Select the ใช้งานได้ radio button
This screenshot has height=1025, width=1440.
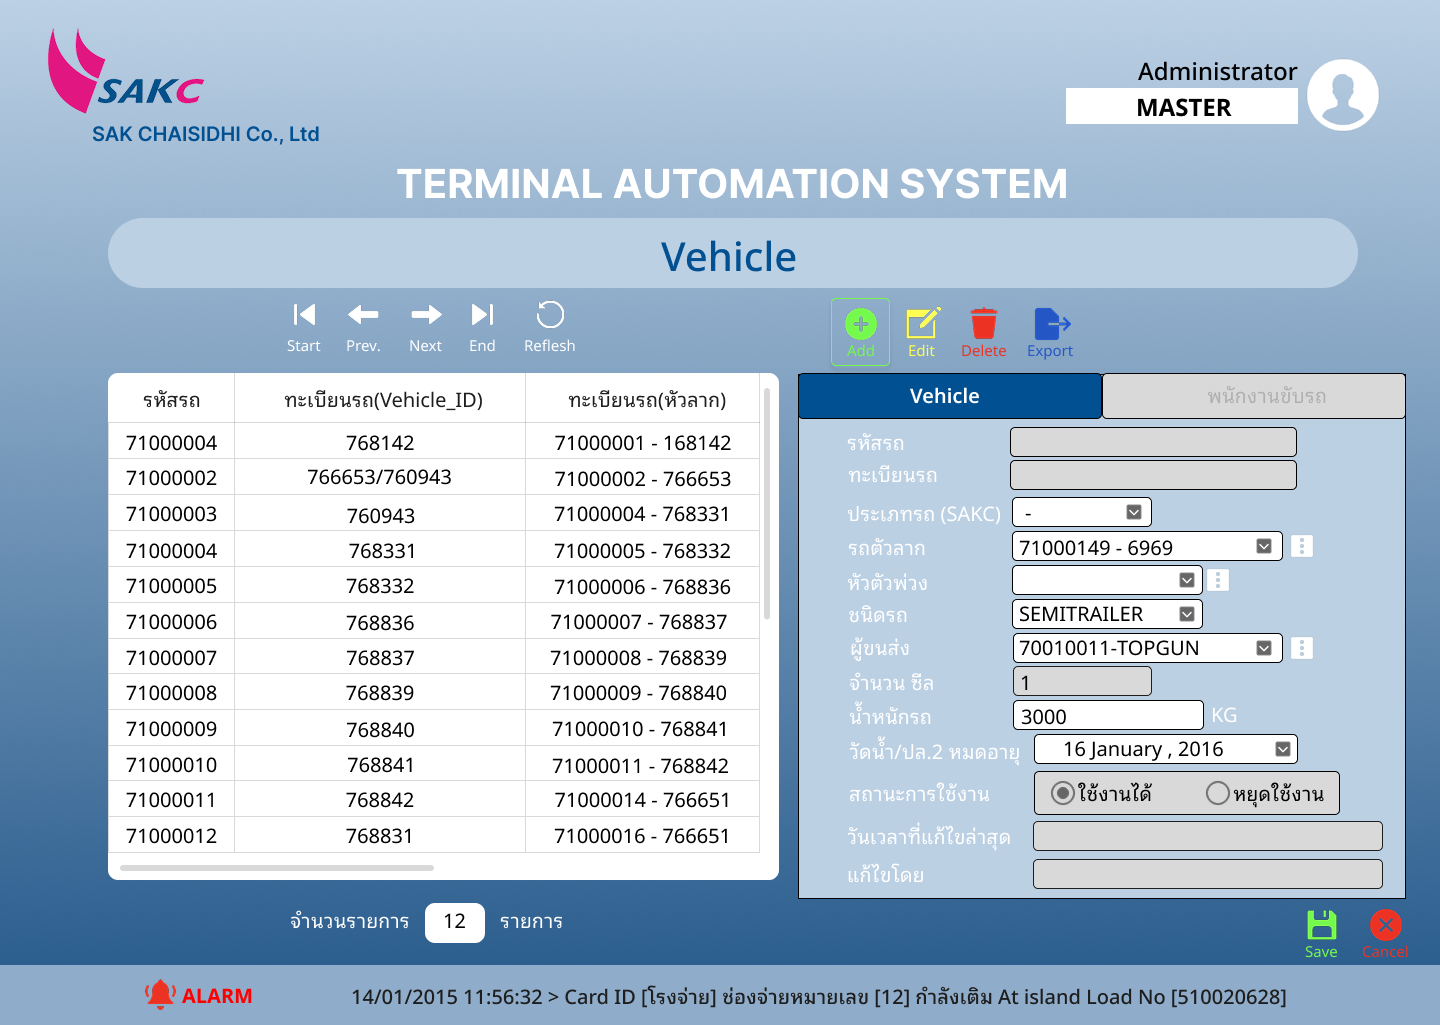click(x=1063, y=793)
